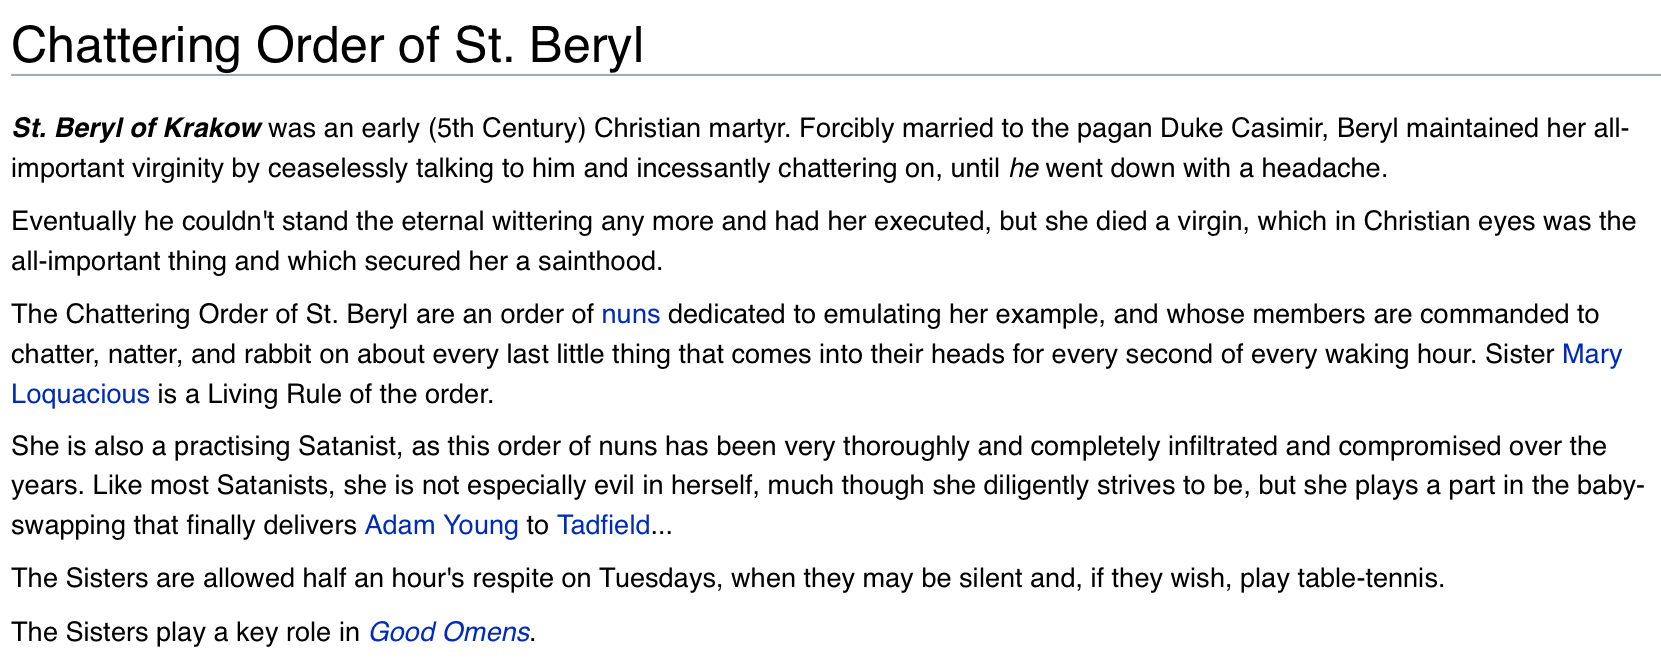Visit the Tadfield link
The width and height of the screenshot is (1661, 671).
coord(603,525)
